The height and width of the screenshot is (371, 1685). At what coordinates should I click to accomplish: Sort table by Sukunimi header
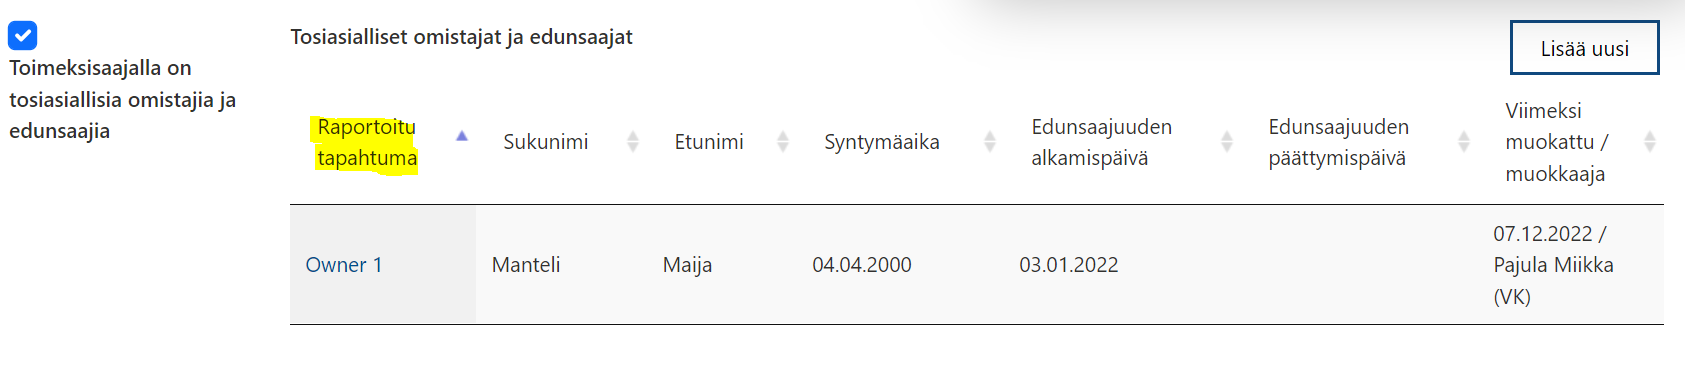545,142
